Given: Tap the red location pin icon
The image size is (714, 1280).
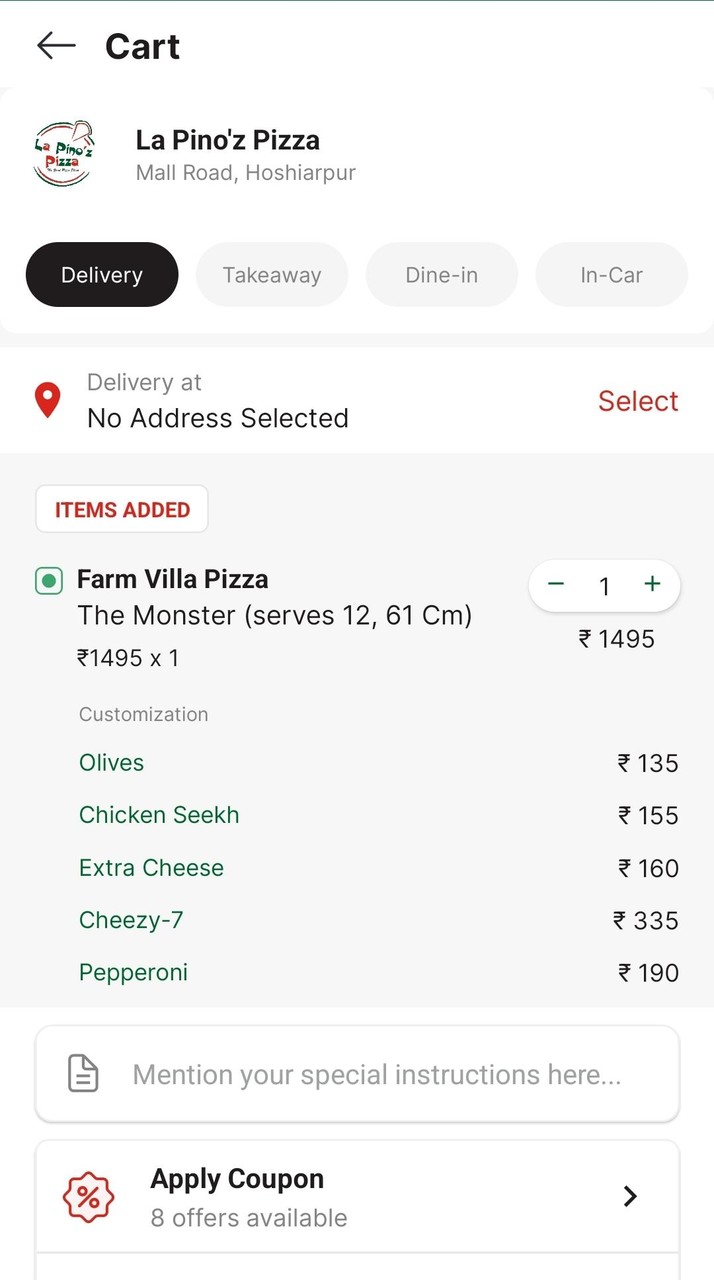Looking at the screenshot, I should [x=47, y=400].
